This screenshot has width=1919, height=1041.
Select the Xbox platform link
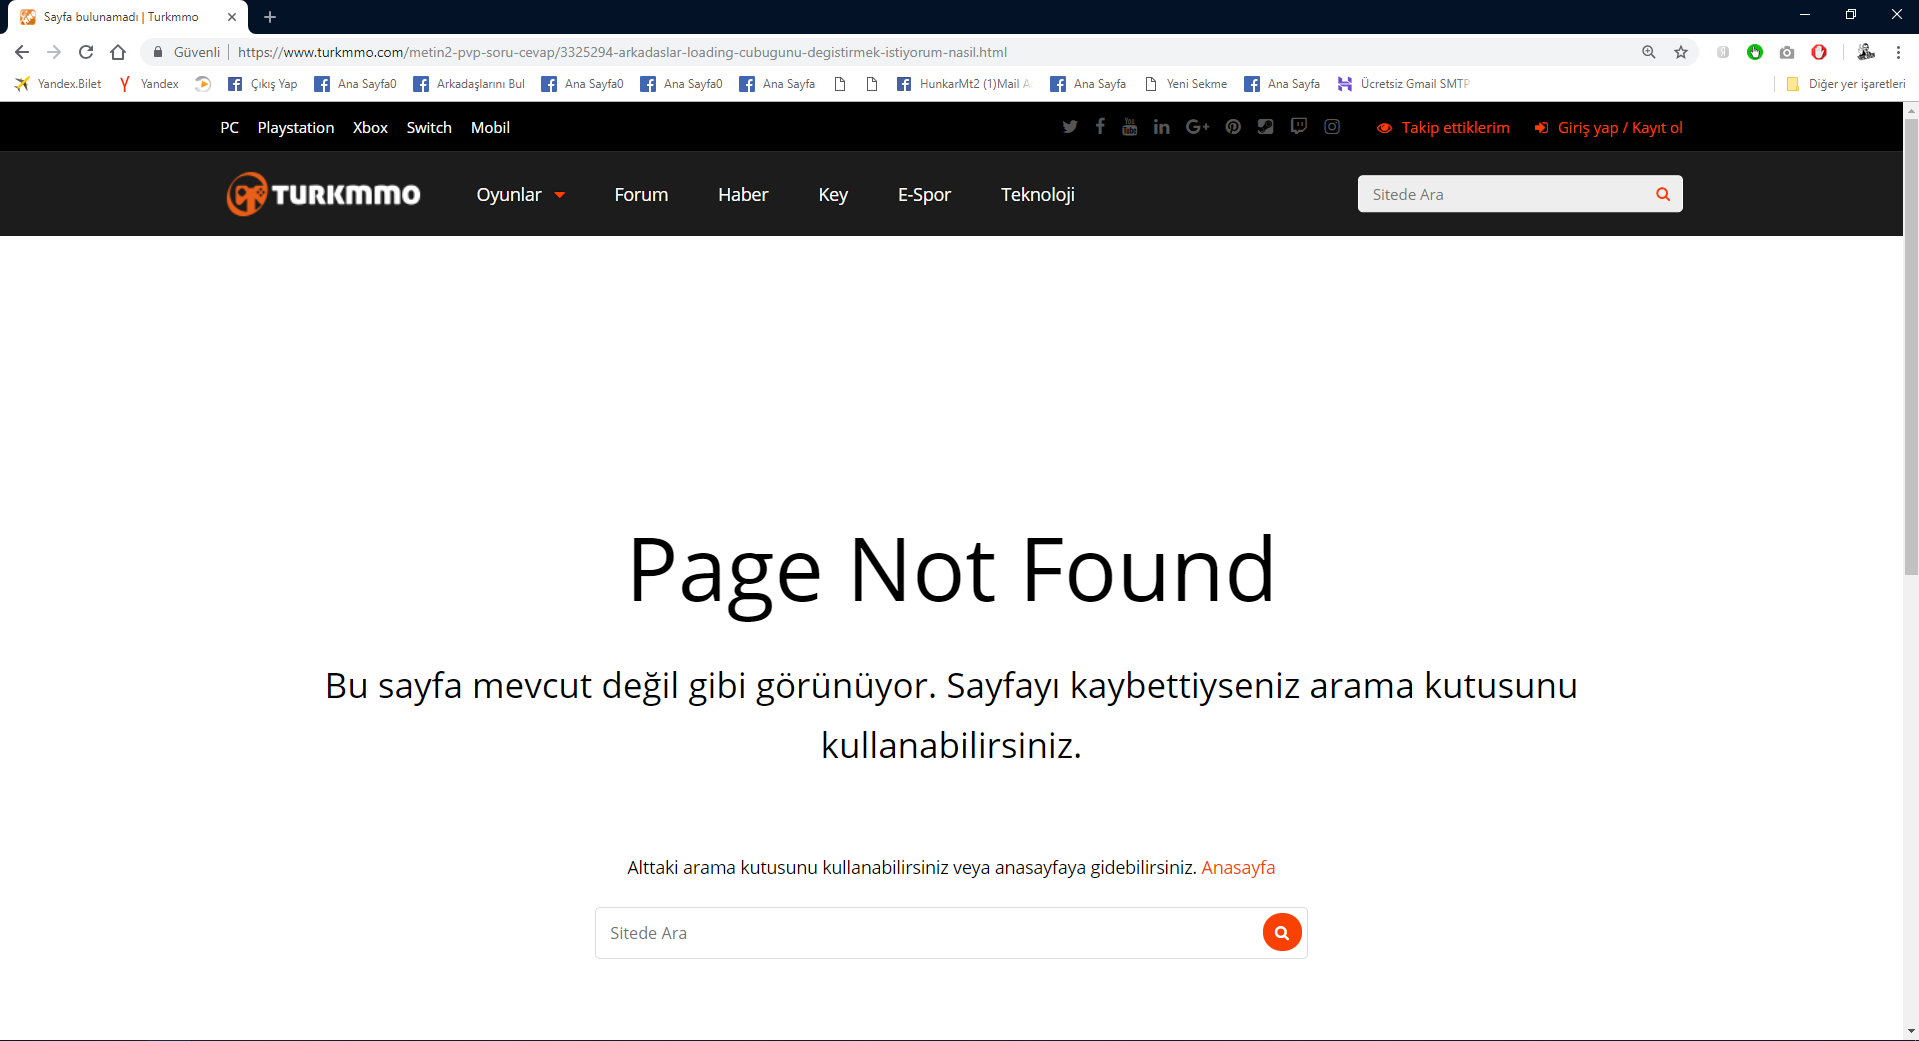pyautogui.click(x=370, y=127)
